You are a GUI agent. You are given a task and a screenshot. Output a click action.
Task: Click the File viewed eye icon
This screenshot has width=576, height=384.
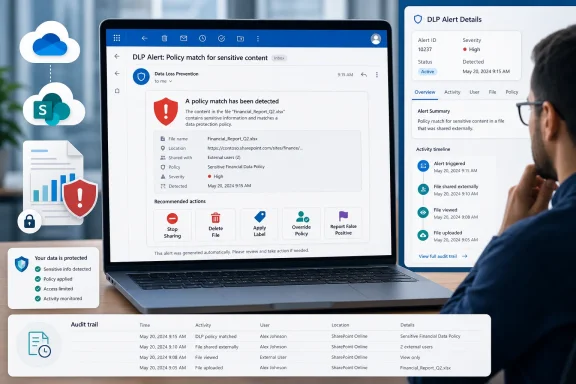[x=423, y=212]
